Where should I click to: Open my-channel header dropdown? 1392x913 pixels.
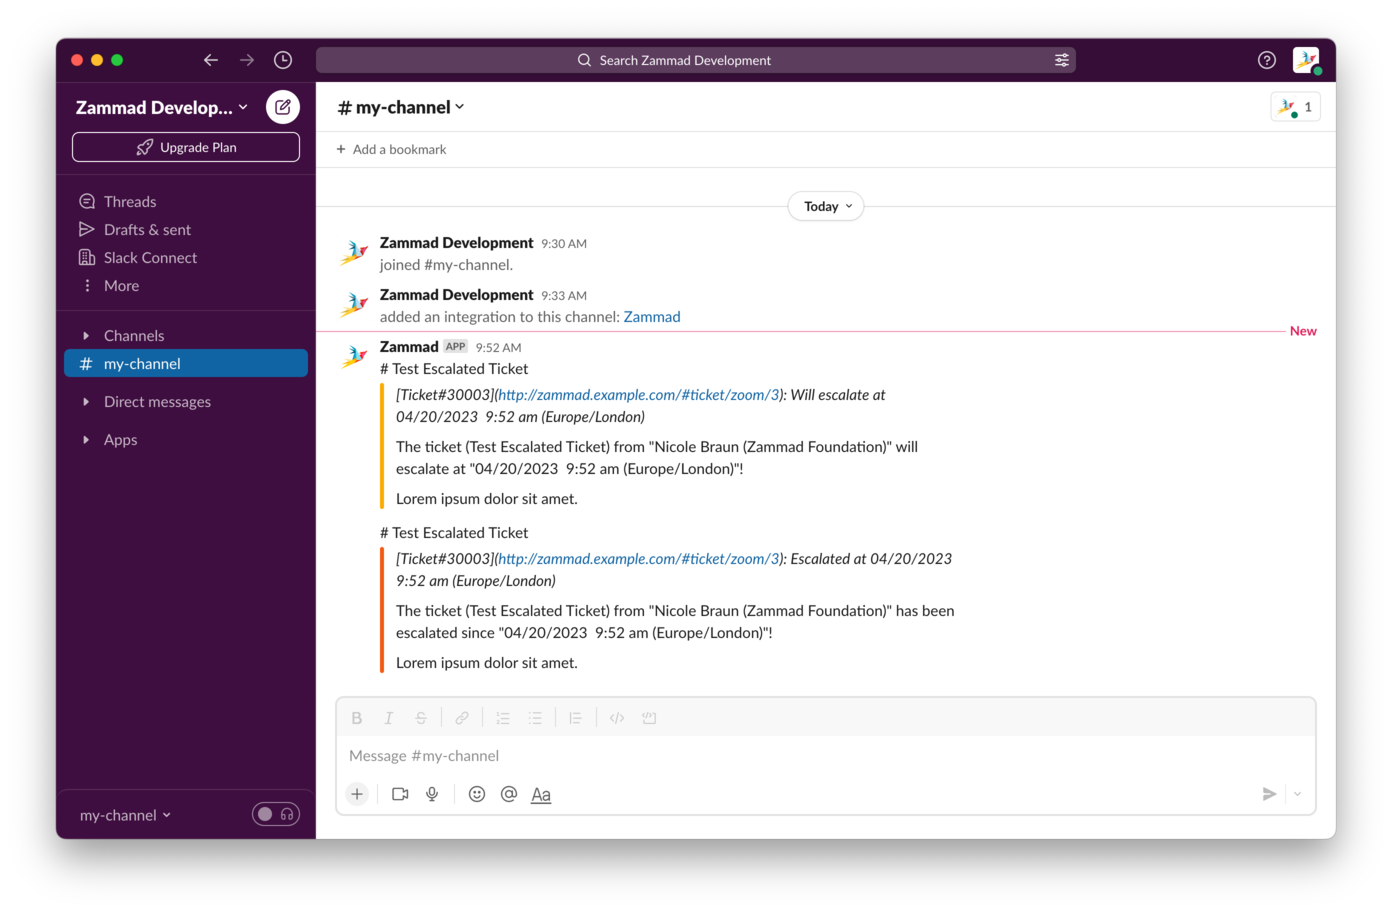point(401,107)
